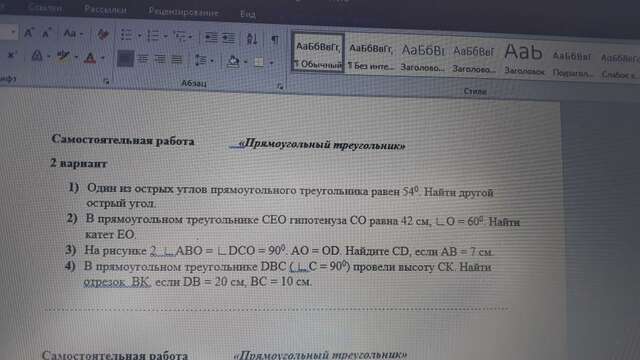Open the Рассылки ribbon tab
Viewport: 640px width, 360px height.
pyautogui.click(x=105, y=10)
